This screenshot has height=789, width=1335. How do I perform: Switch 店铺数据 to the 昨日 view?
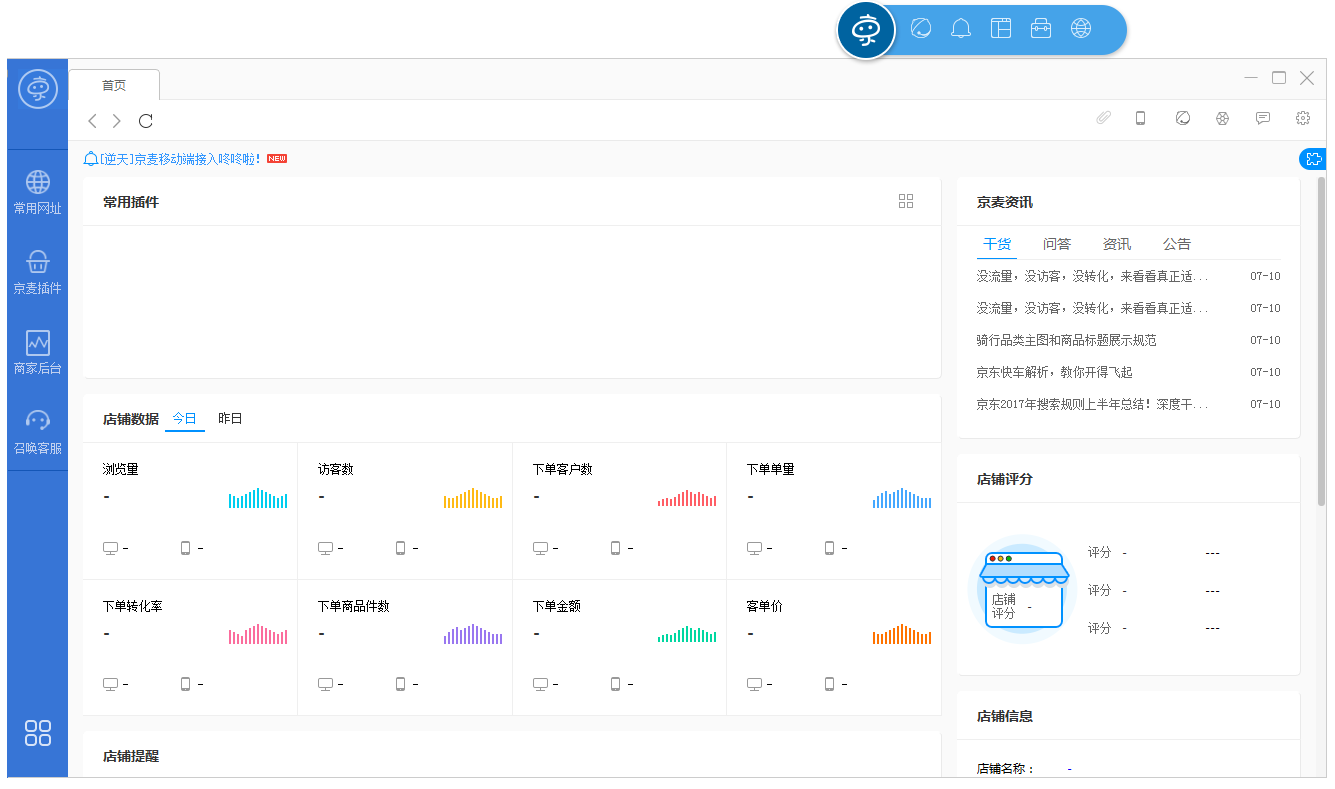[x=231, y=419]
